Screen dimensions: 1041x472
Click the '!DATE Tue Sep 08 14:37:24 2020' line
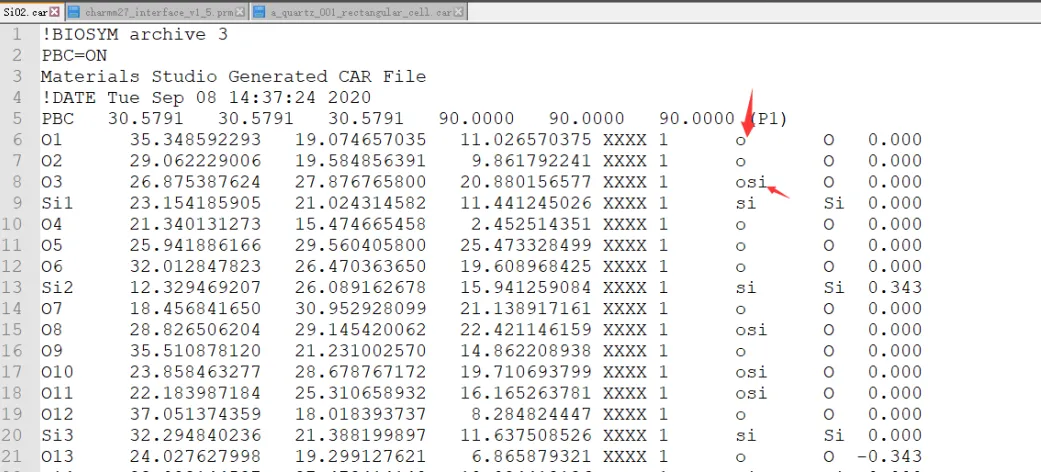[206, 98]
